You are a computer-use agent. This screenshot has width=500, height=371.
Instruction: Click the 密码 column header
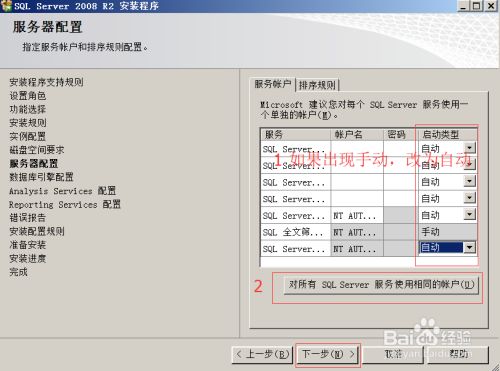401,134
